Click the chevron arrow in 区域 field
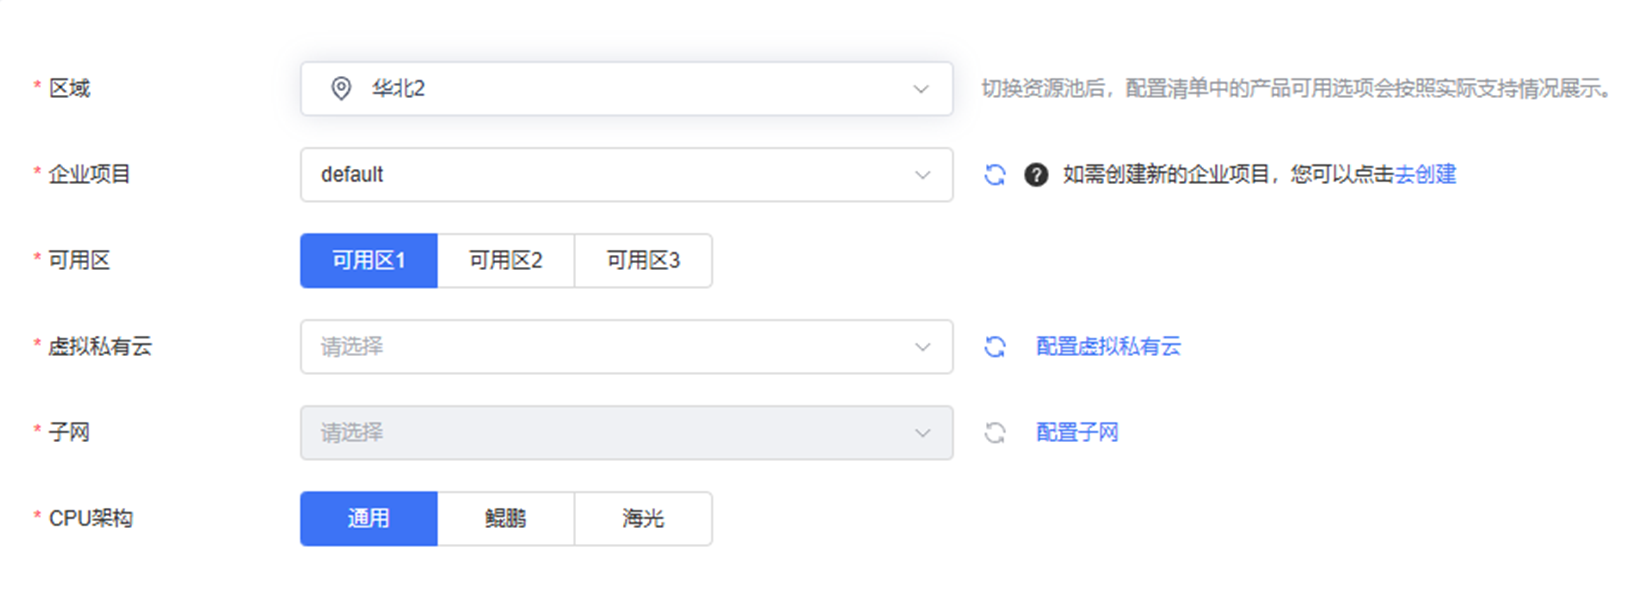 (921, 89)
